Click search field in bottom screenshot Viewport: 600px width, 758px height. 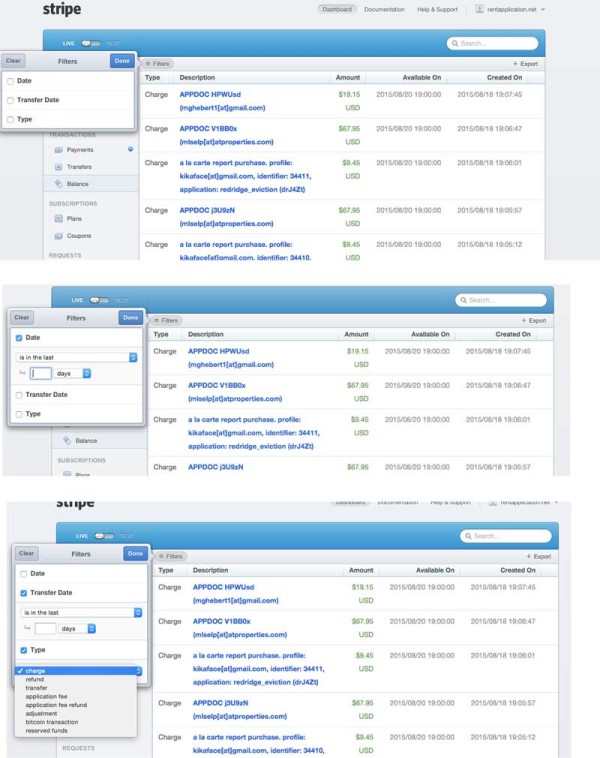pyautogui.click(x=506, y=536)
